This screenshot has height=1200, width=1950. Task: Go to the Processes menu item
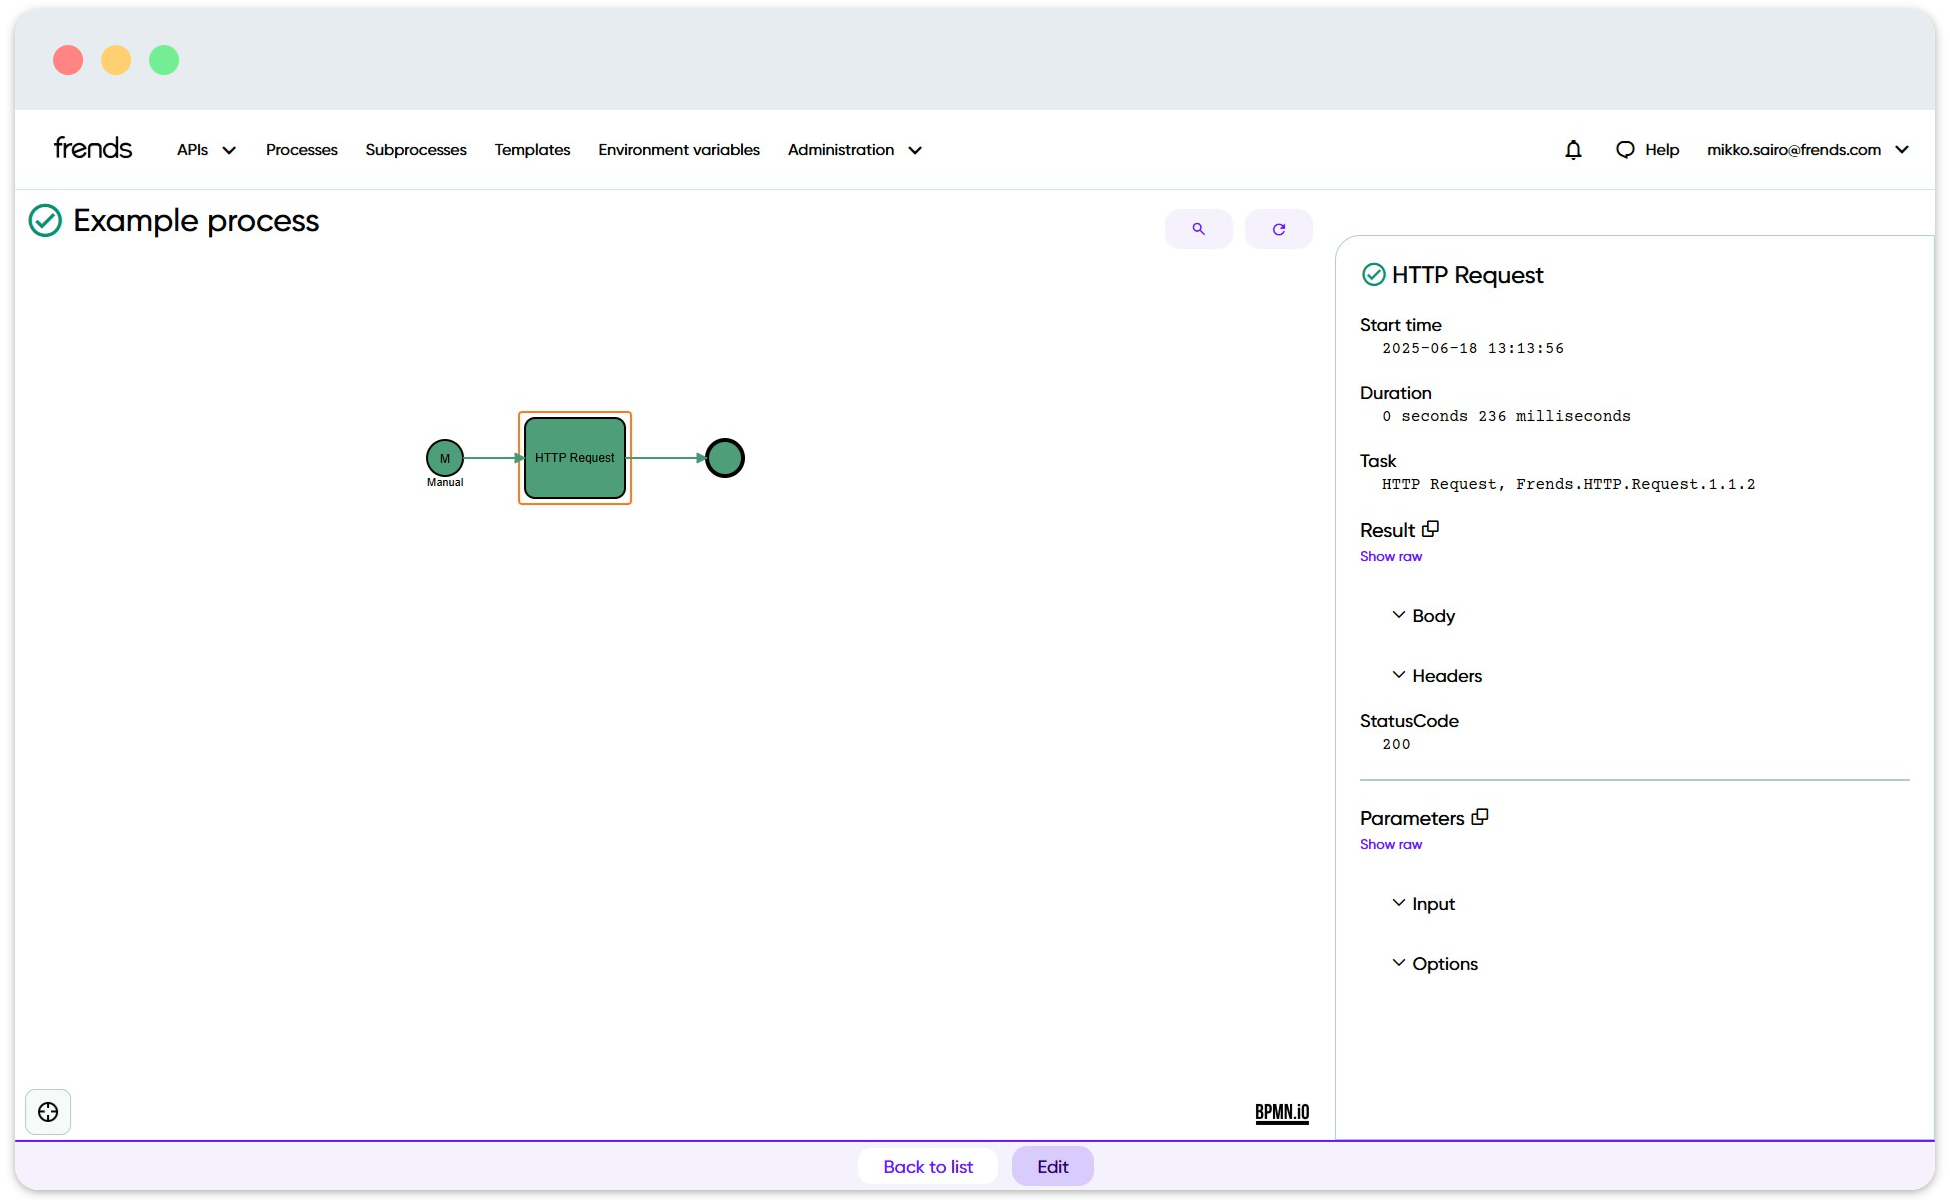[x=301, y=149]
